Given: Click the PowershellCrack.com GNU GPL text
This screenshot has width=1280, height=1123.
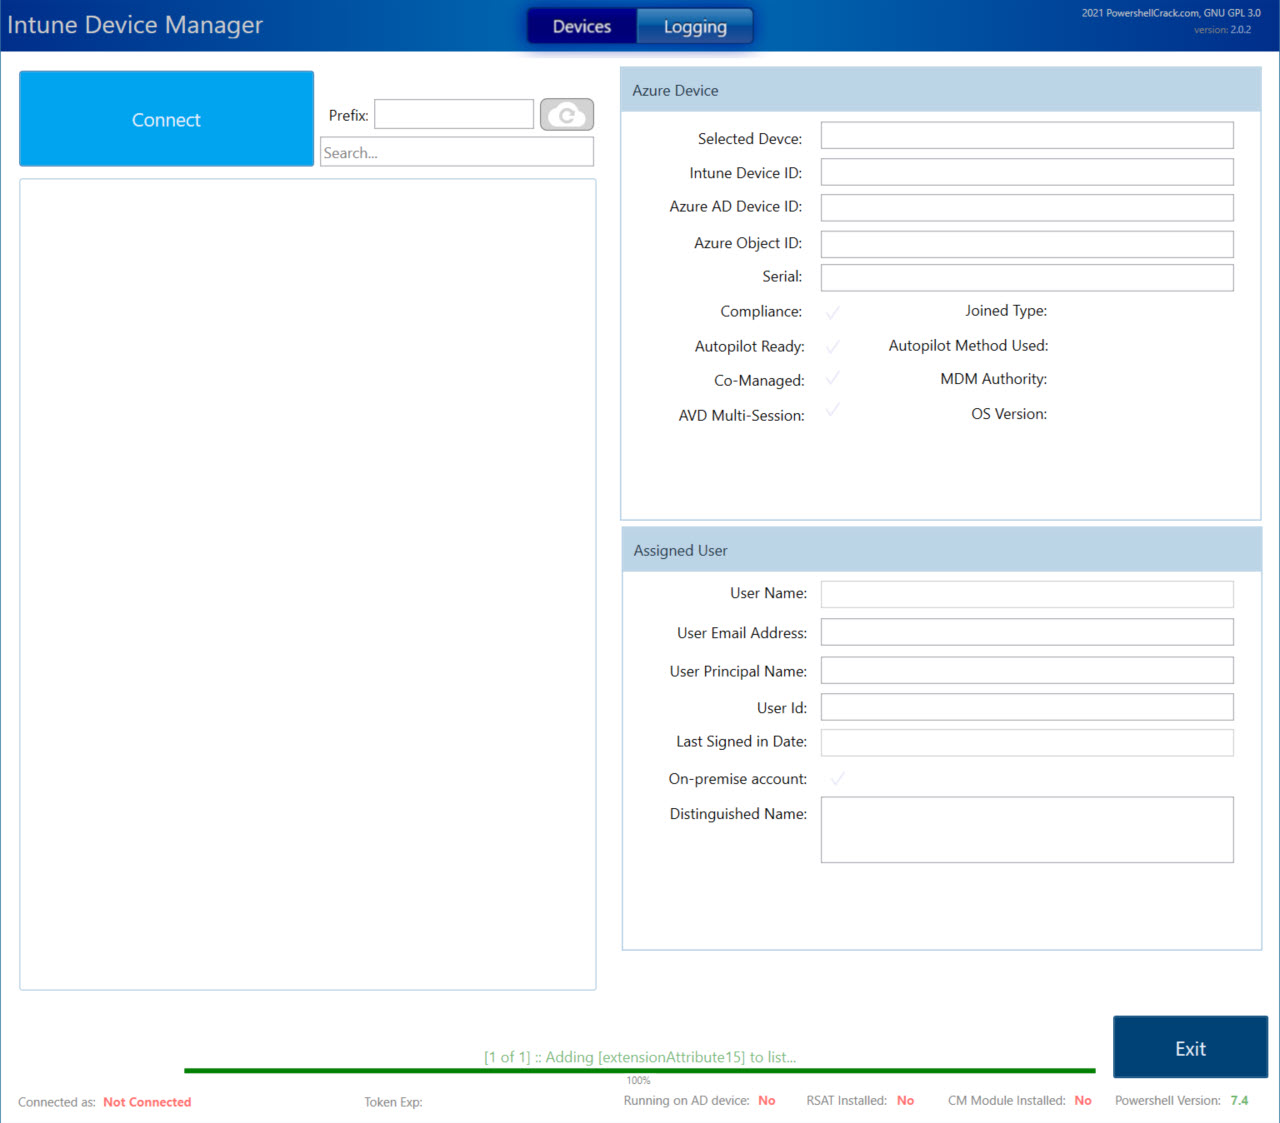Looking at the screenshot, I should click(1171, 13).
